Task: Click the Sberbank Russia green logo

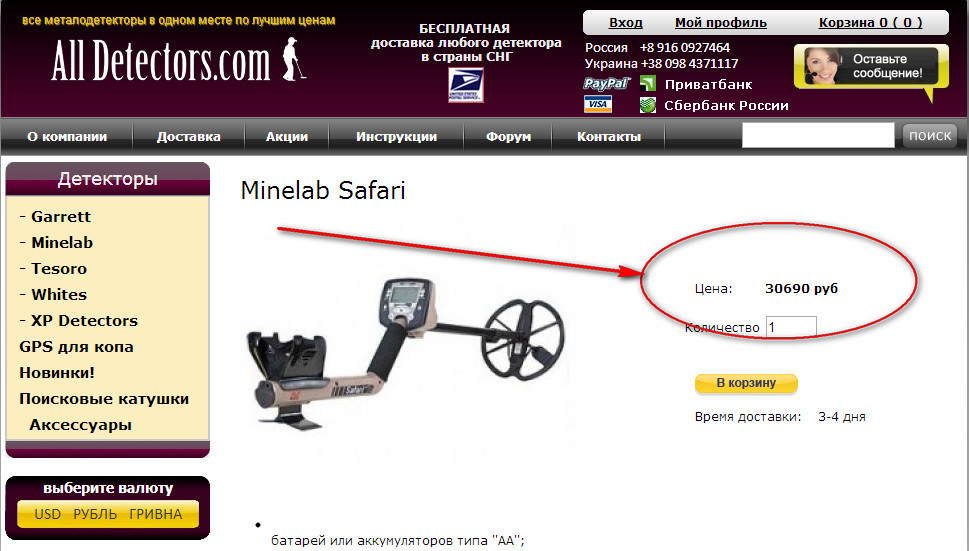Action: pos(648,105)
